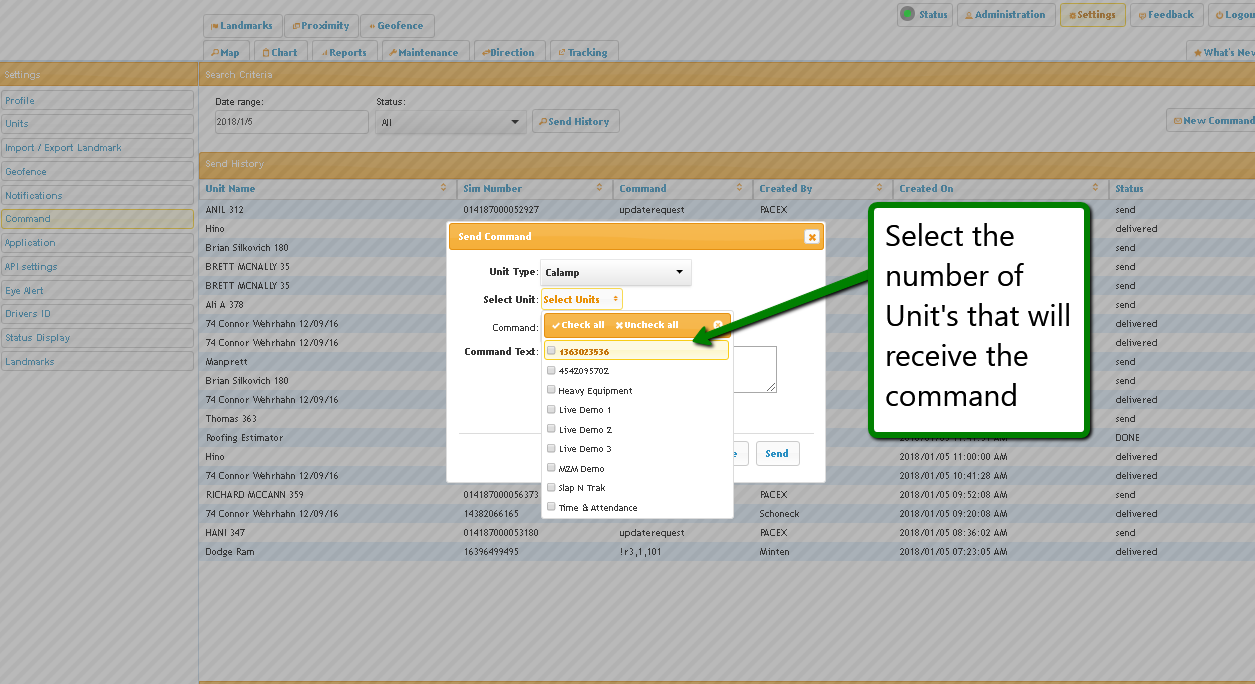Tick the Live Demo 1 checkbox
The width and height of the screenshot is (1255, 684).
pos(551,410)
